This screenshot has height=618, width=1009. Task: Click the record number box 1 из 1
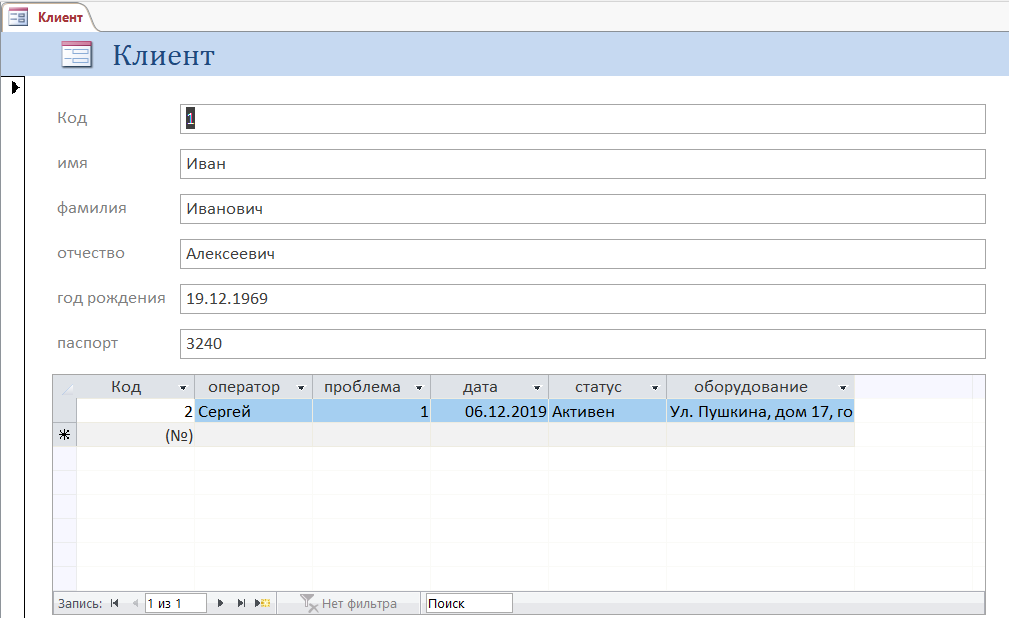pos(175,603)
